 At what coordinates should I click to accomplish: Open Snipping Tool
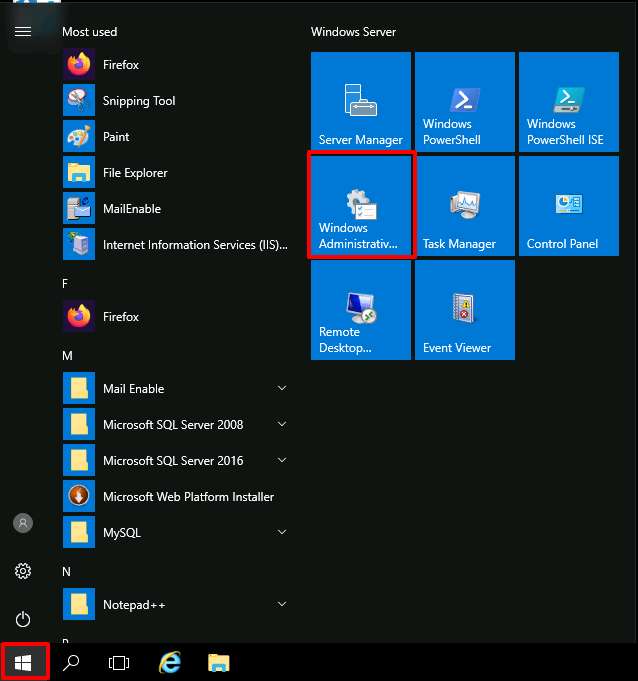coord(175,101)
